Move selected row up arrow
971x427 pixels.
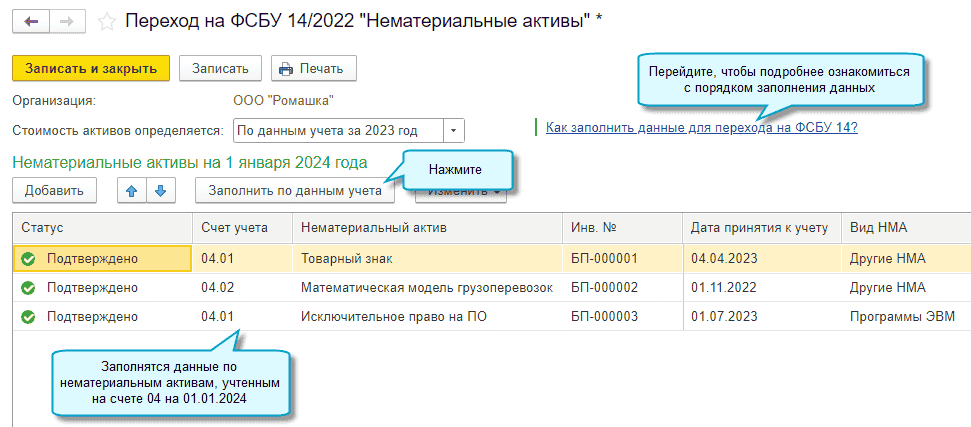[x=130, y=190]
